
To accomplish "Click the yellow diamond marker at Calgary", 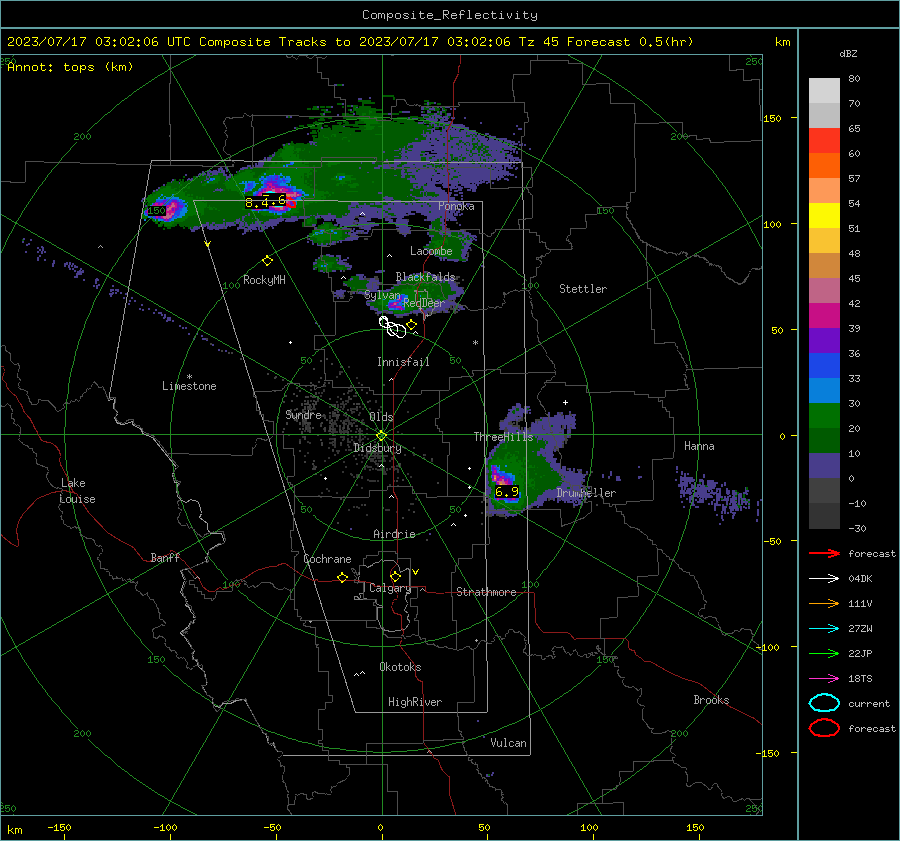I will [x=395, y=576].
